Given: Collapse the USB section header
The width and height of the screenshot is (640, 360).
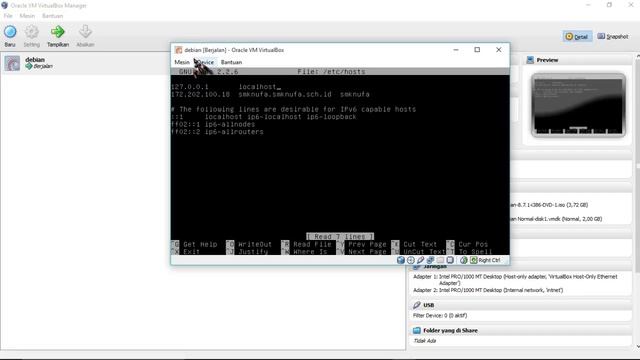Looking at the screenshot, I should pyautogui.click(x=520, y=305).
